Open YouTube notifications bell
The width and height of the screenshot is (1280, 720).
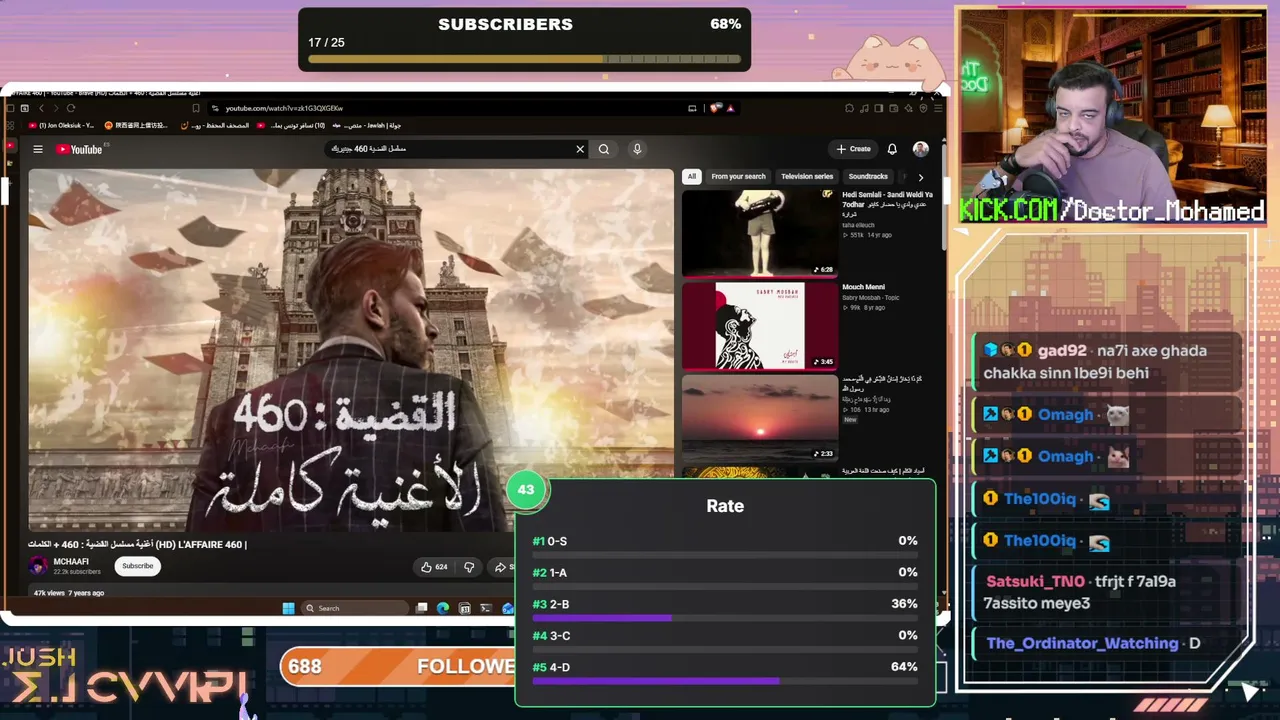click(x=892, y=149)
